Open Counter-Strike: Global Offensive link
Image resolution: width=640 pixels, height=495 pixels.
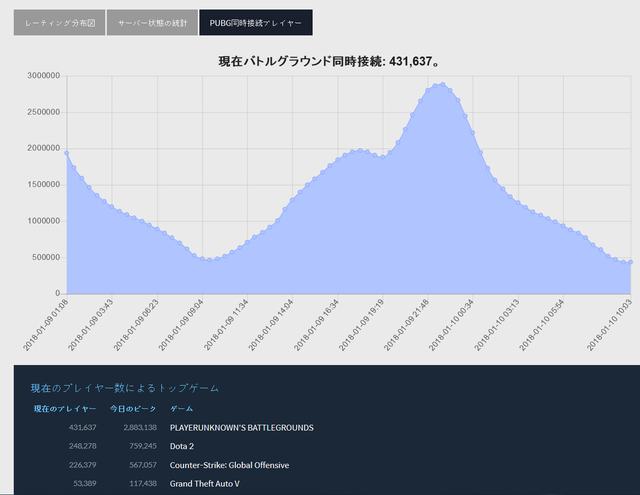coord(229,465)
